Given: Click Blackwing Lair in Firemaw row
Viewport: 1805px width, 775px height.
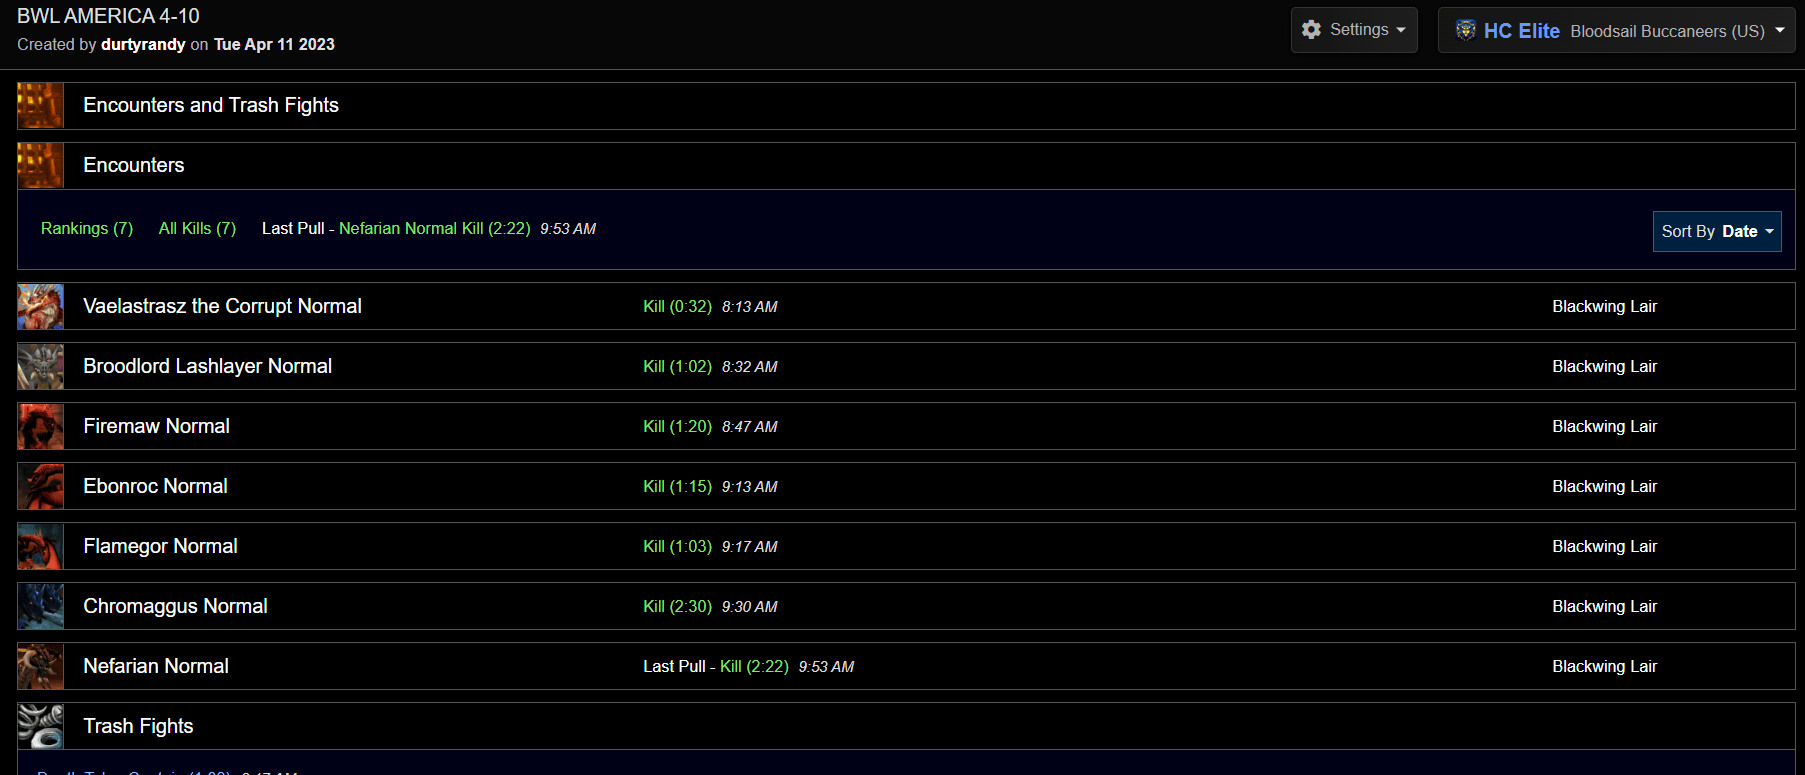Looking at the screenshot, I should pyautogui.click(x=1604, y=426).
